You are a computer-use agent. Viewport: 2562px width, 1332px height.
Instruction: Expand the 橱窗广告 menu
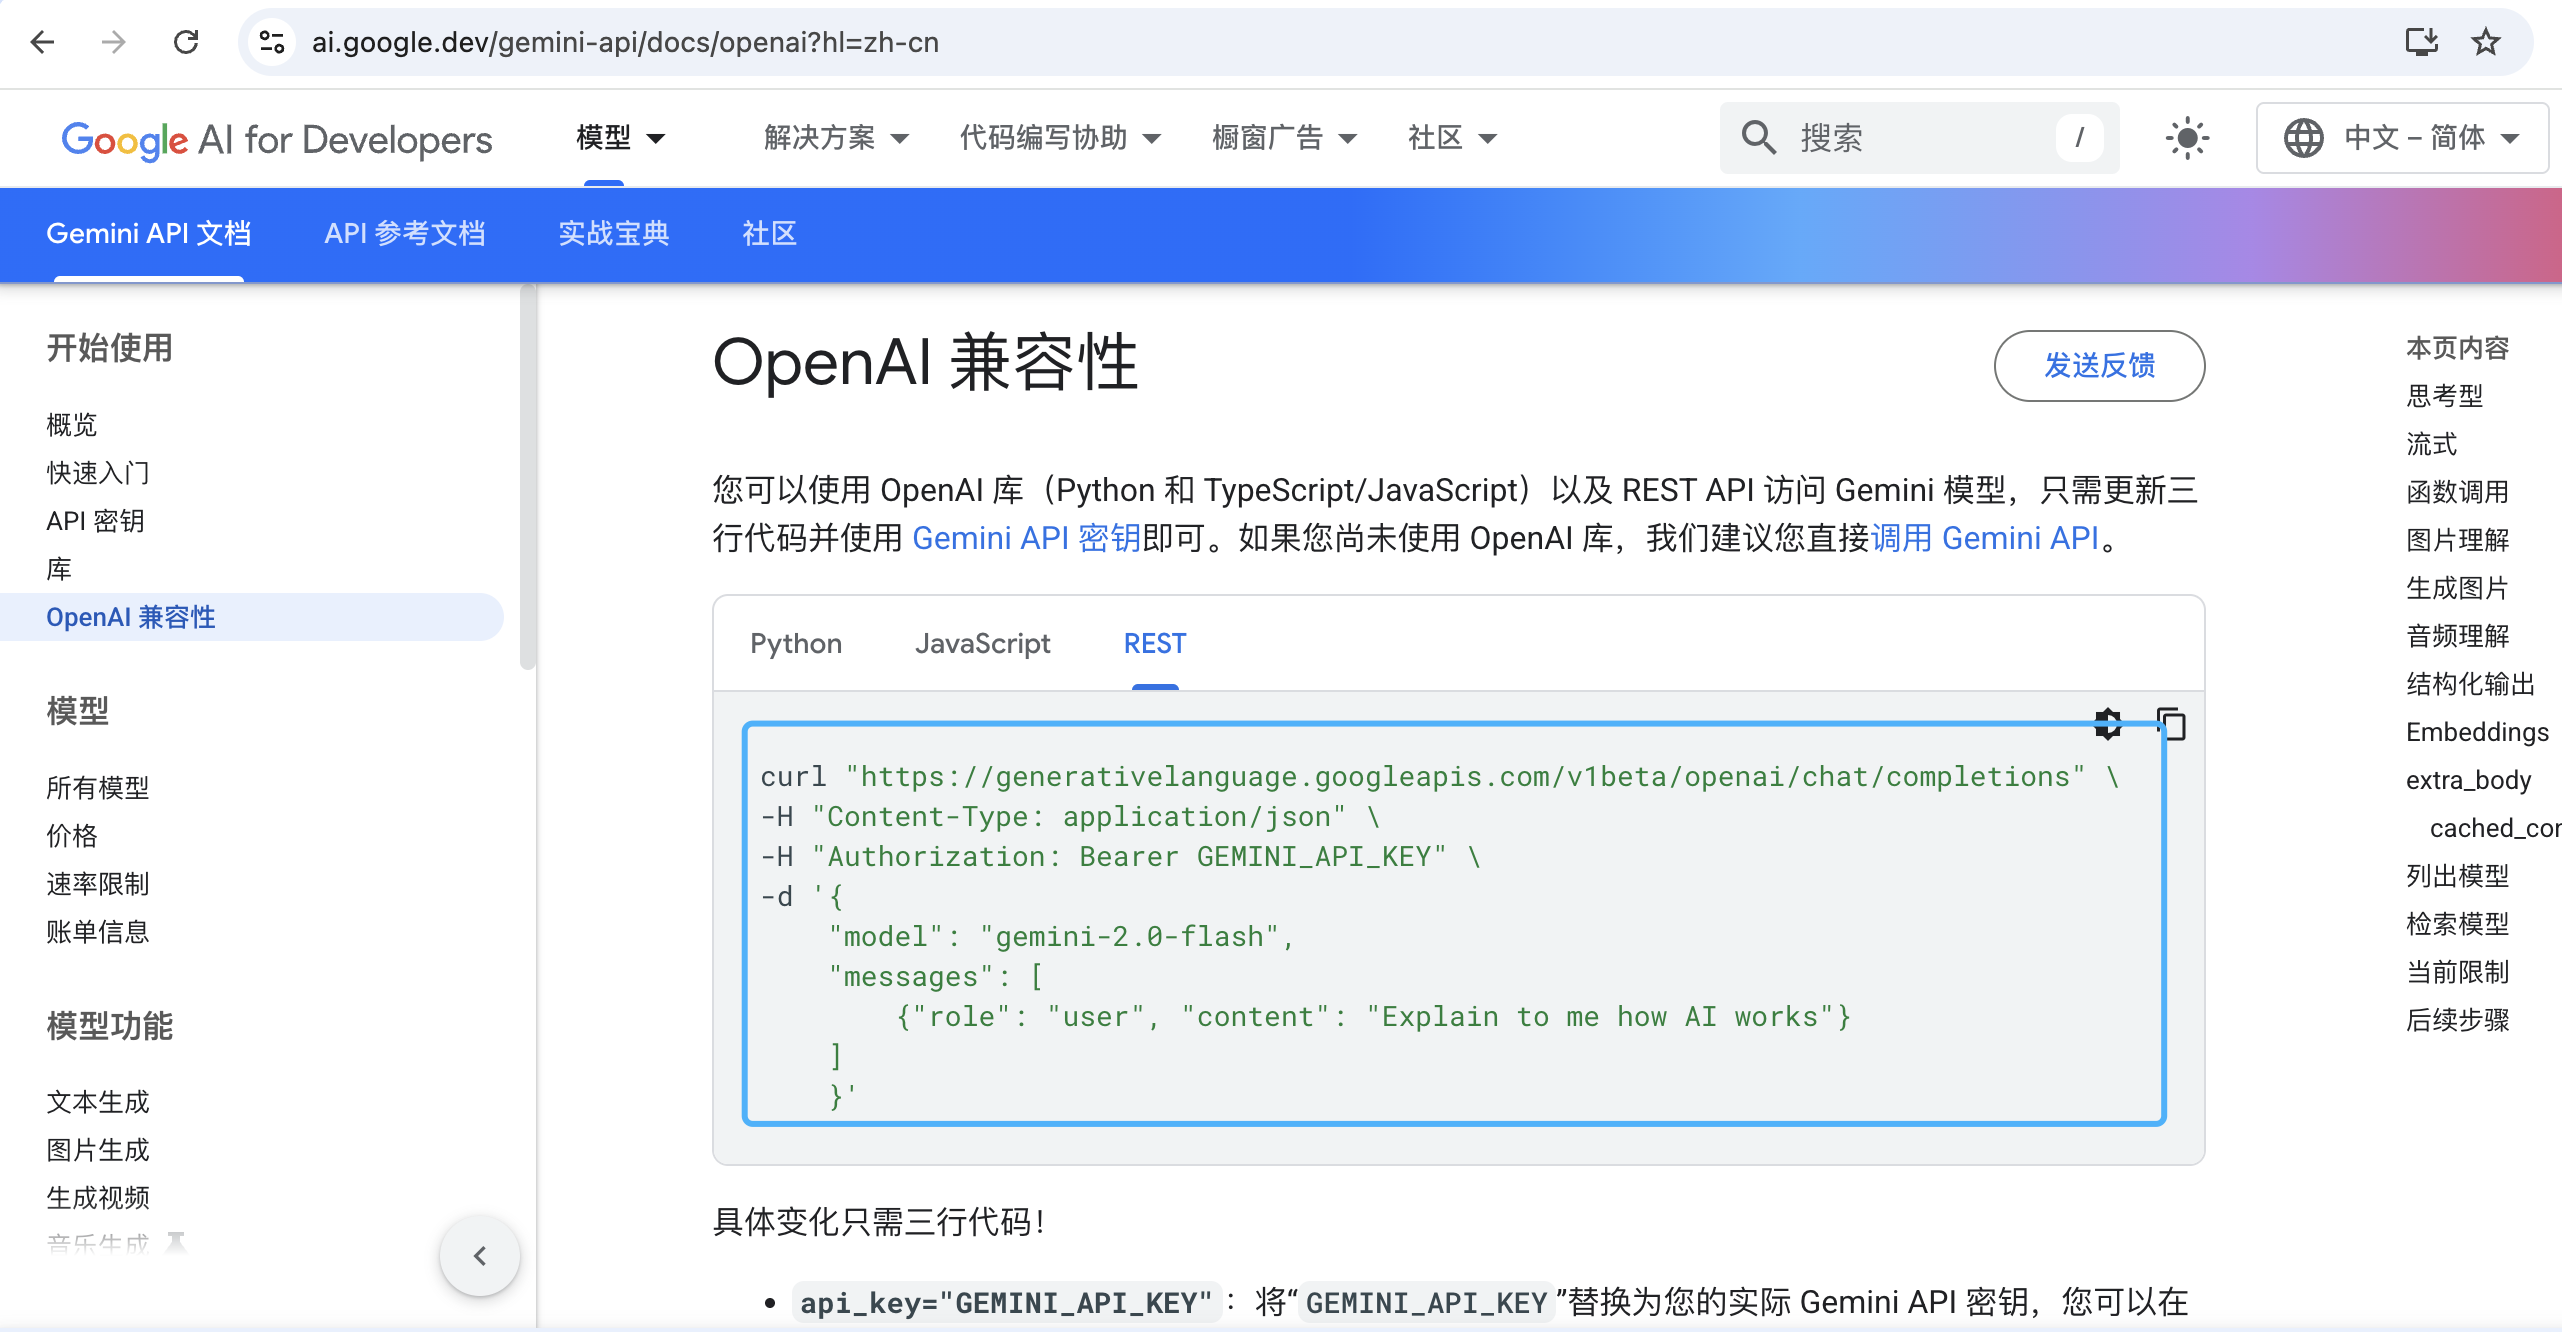1284,138
